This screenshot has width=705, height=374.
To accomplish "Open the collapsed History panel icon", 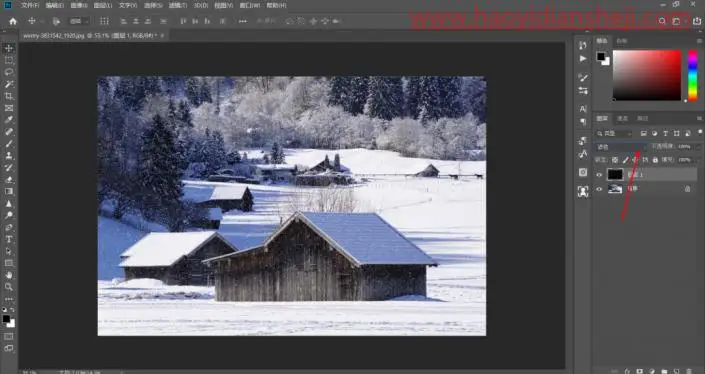I will (583, 45).
